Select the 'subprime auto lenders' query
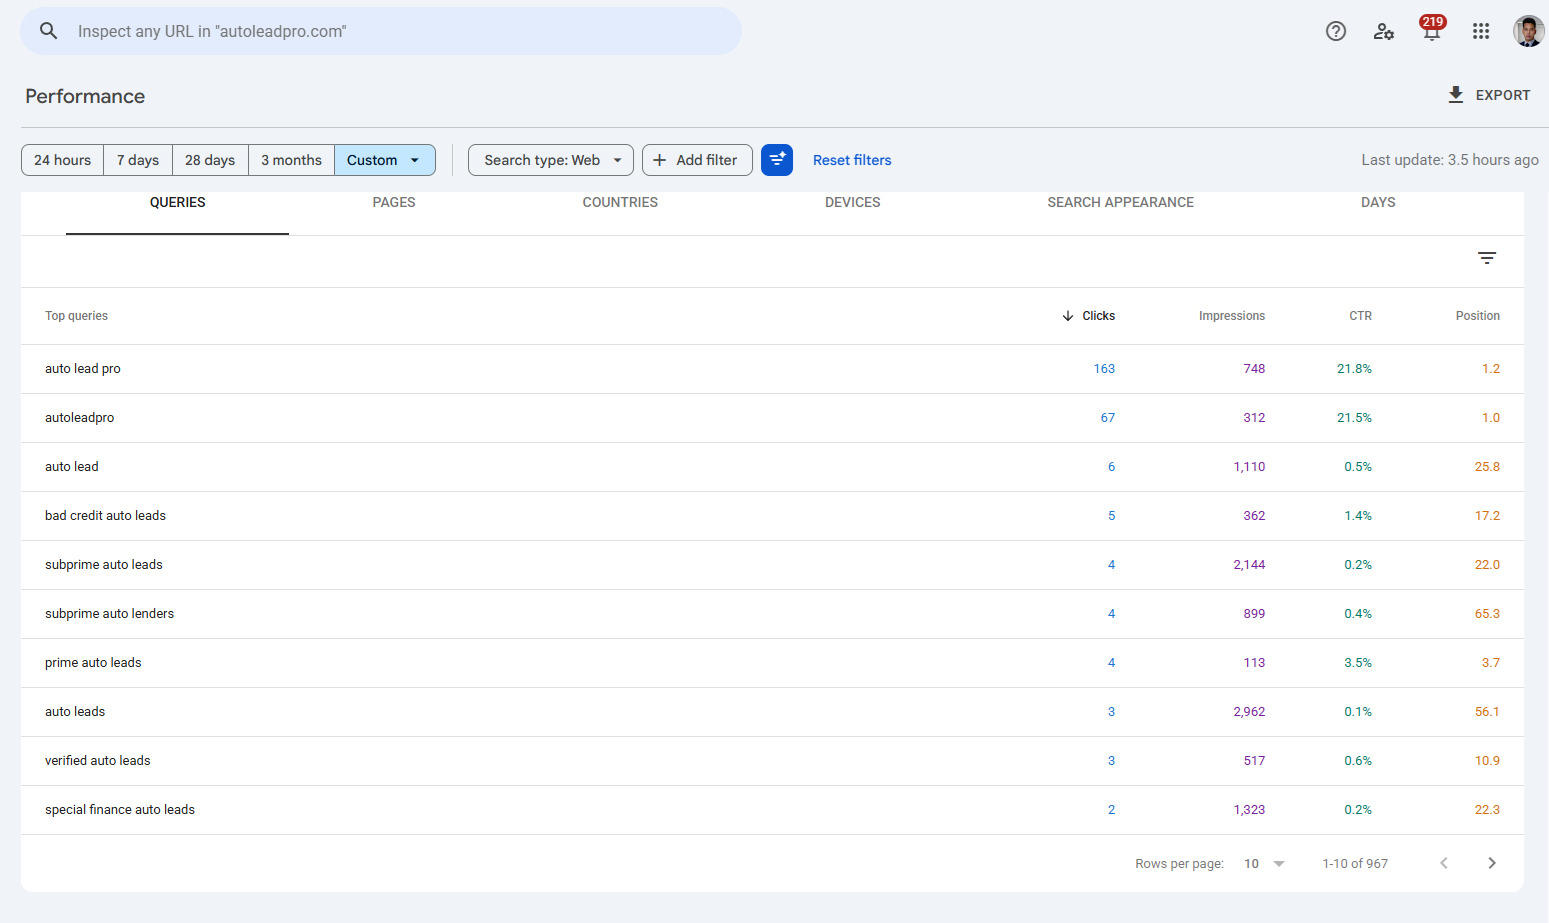 [109, 614]
